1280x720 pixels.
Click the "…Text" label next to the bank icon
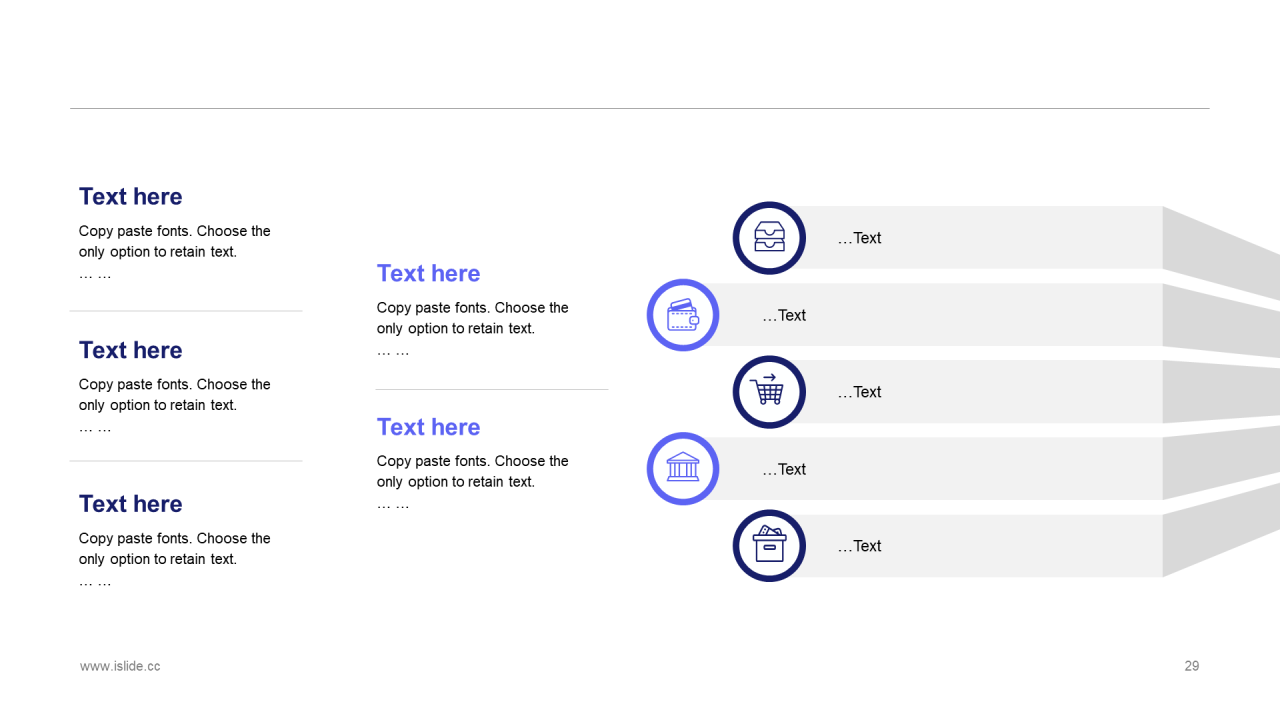[784, 470]
